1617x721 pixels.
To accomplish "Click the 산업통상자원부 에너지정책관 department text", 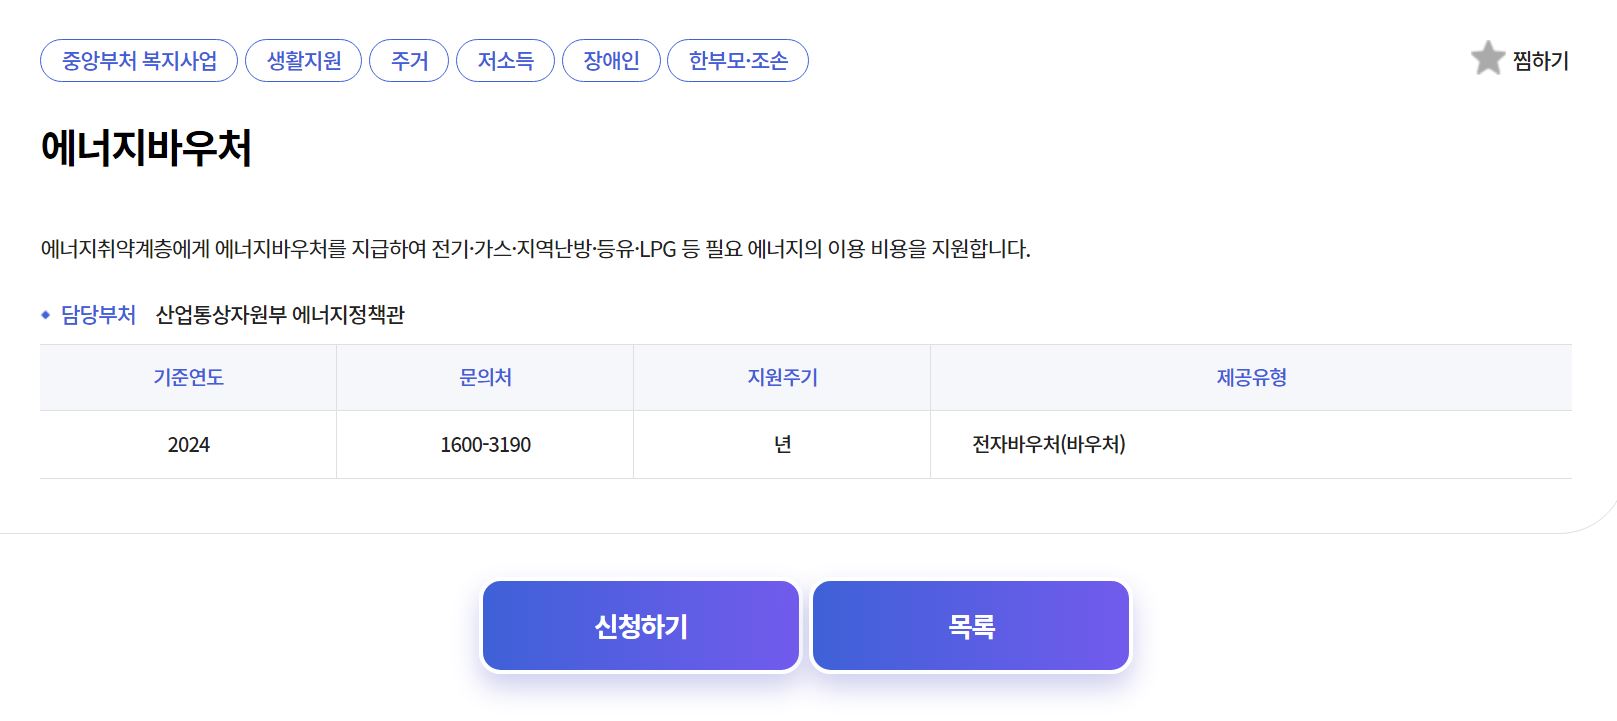I will pyautogui.click(x=283, y=316).
